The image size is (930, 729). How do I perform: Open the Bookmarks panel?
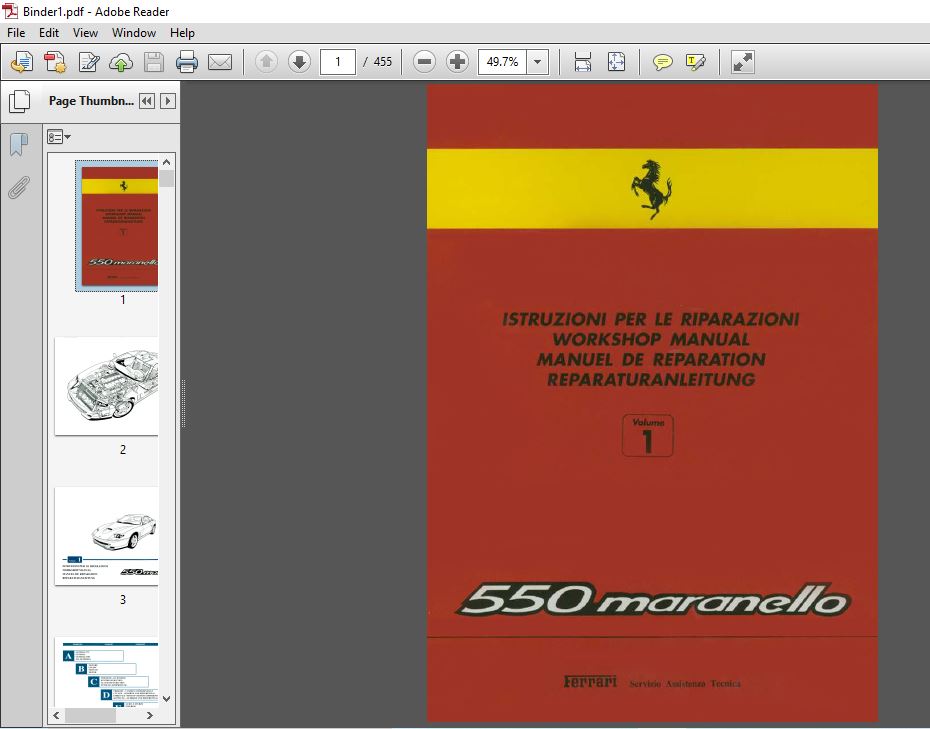pyautogui.click(x=19, y=144)
